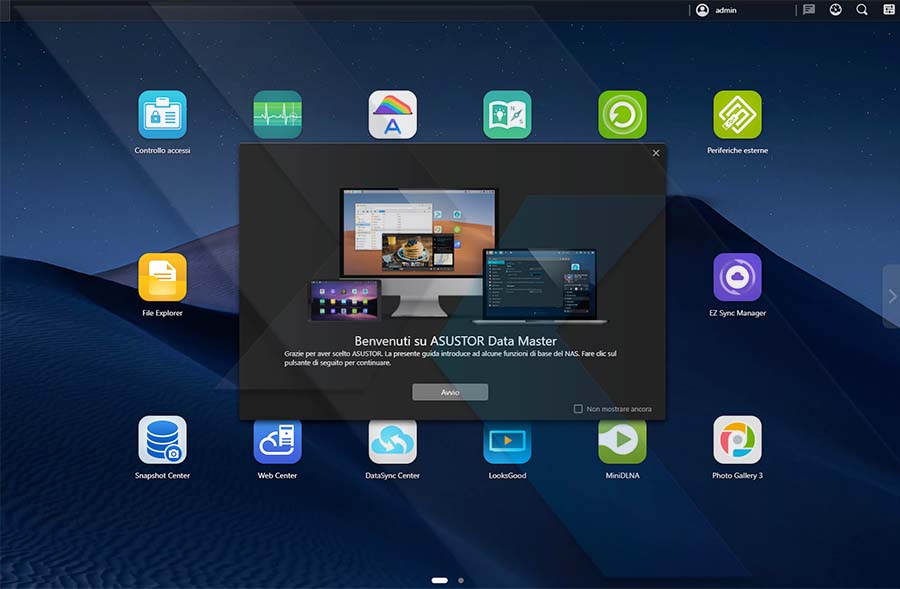Open the search tool in top bar
Screen dimensions: 900x589
tap(862, 10)
